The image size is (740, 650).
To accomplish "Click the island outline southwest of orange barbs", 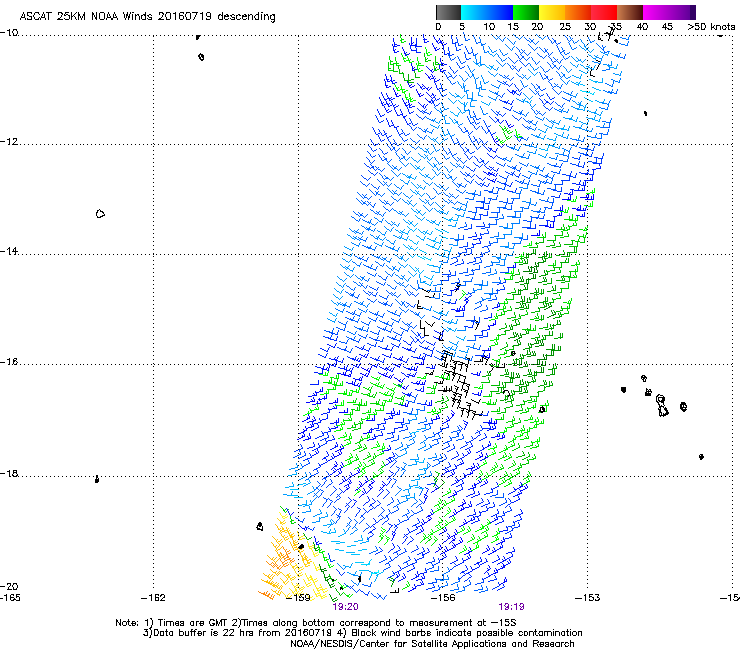I will tap(260, 526).
